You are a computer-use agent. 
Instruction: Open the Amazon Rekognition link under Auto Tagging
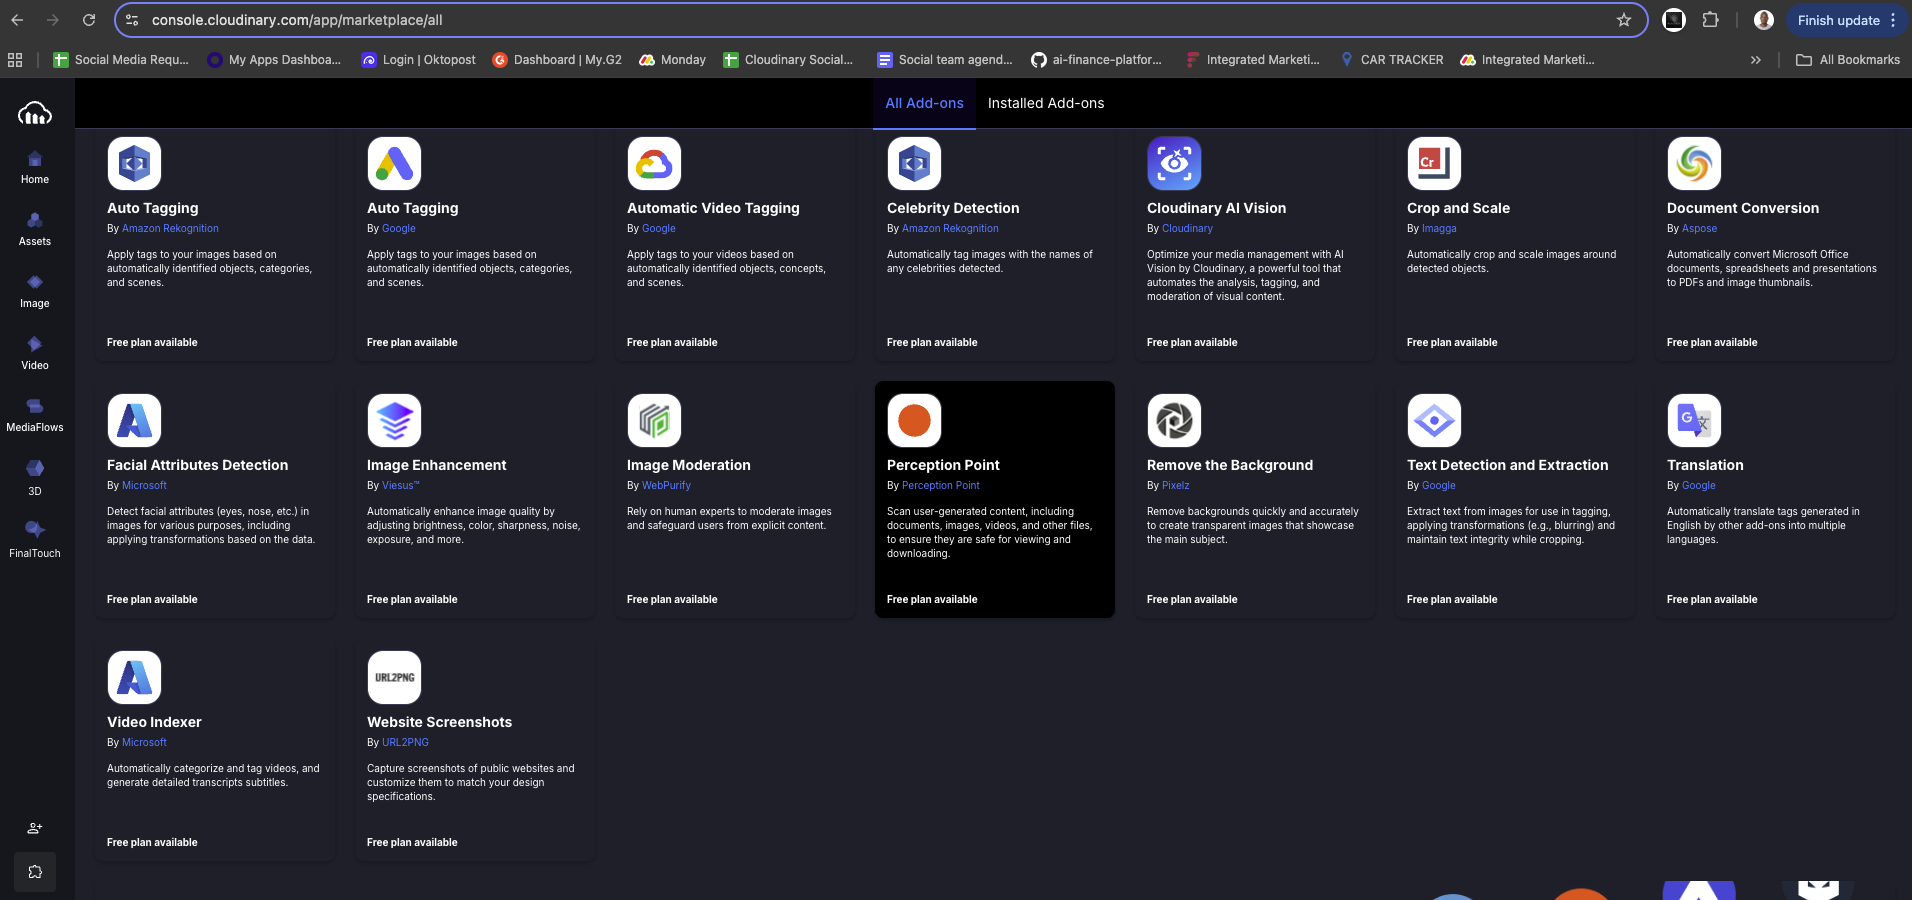(x=170, y=228)
